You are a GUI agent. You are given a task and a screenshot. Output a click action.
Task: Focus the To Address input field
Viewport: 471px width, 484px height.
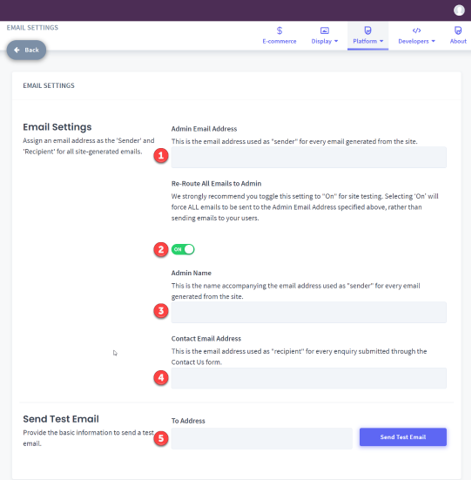coord(262,438)
